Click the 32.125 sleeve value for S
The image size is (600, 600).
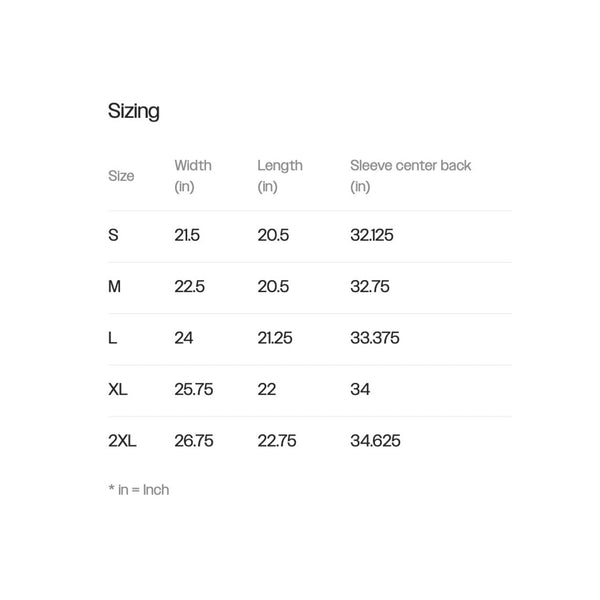pos(372,235)
